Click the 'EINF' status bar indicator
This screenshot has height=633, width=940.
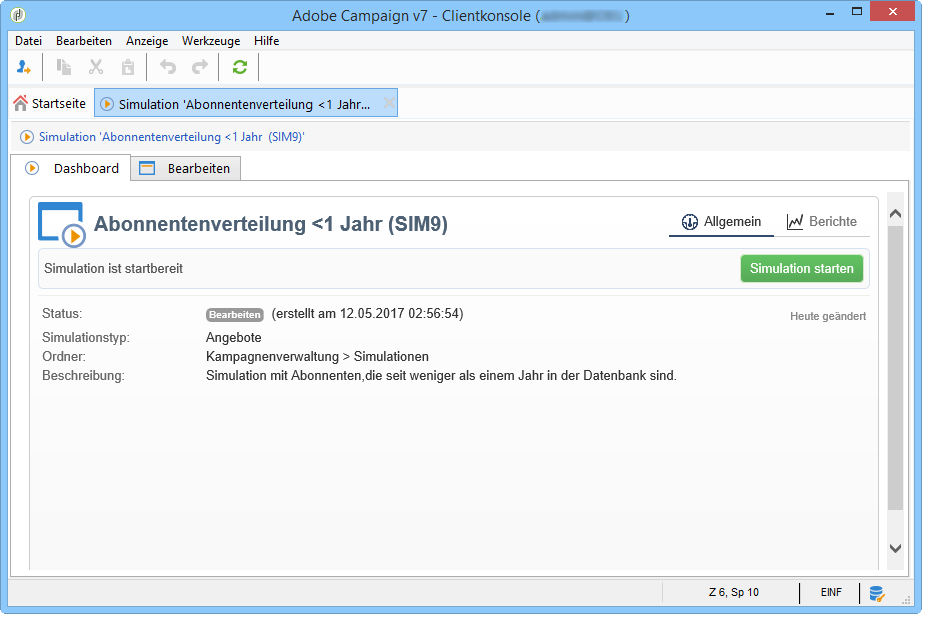831,592
